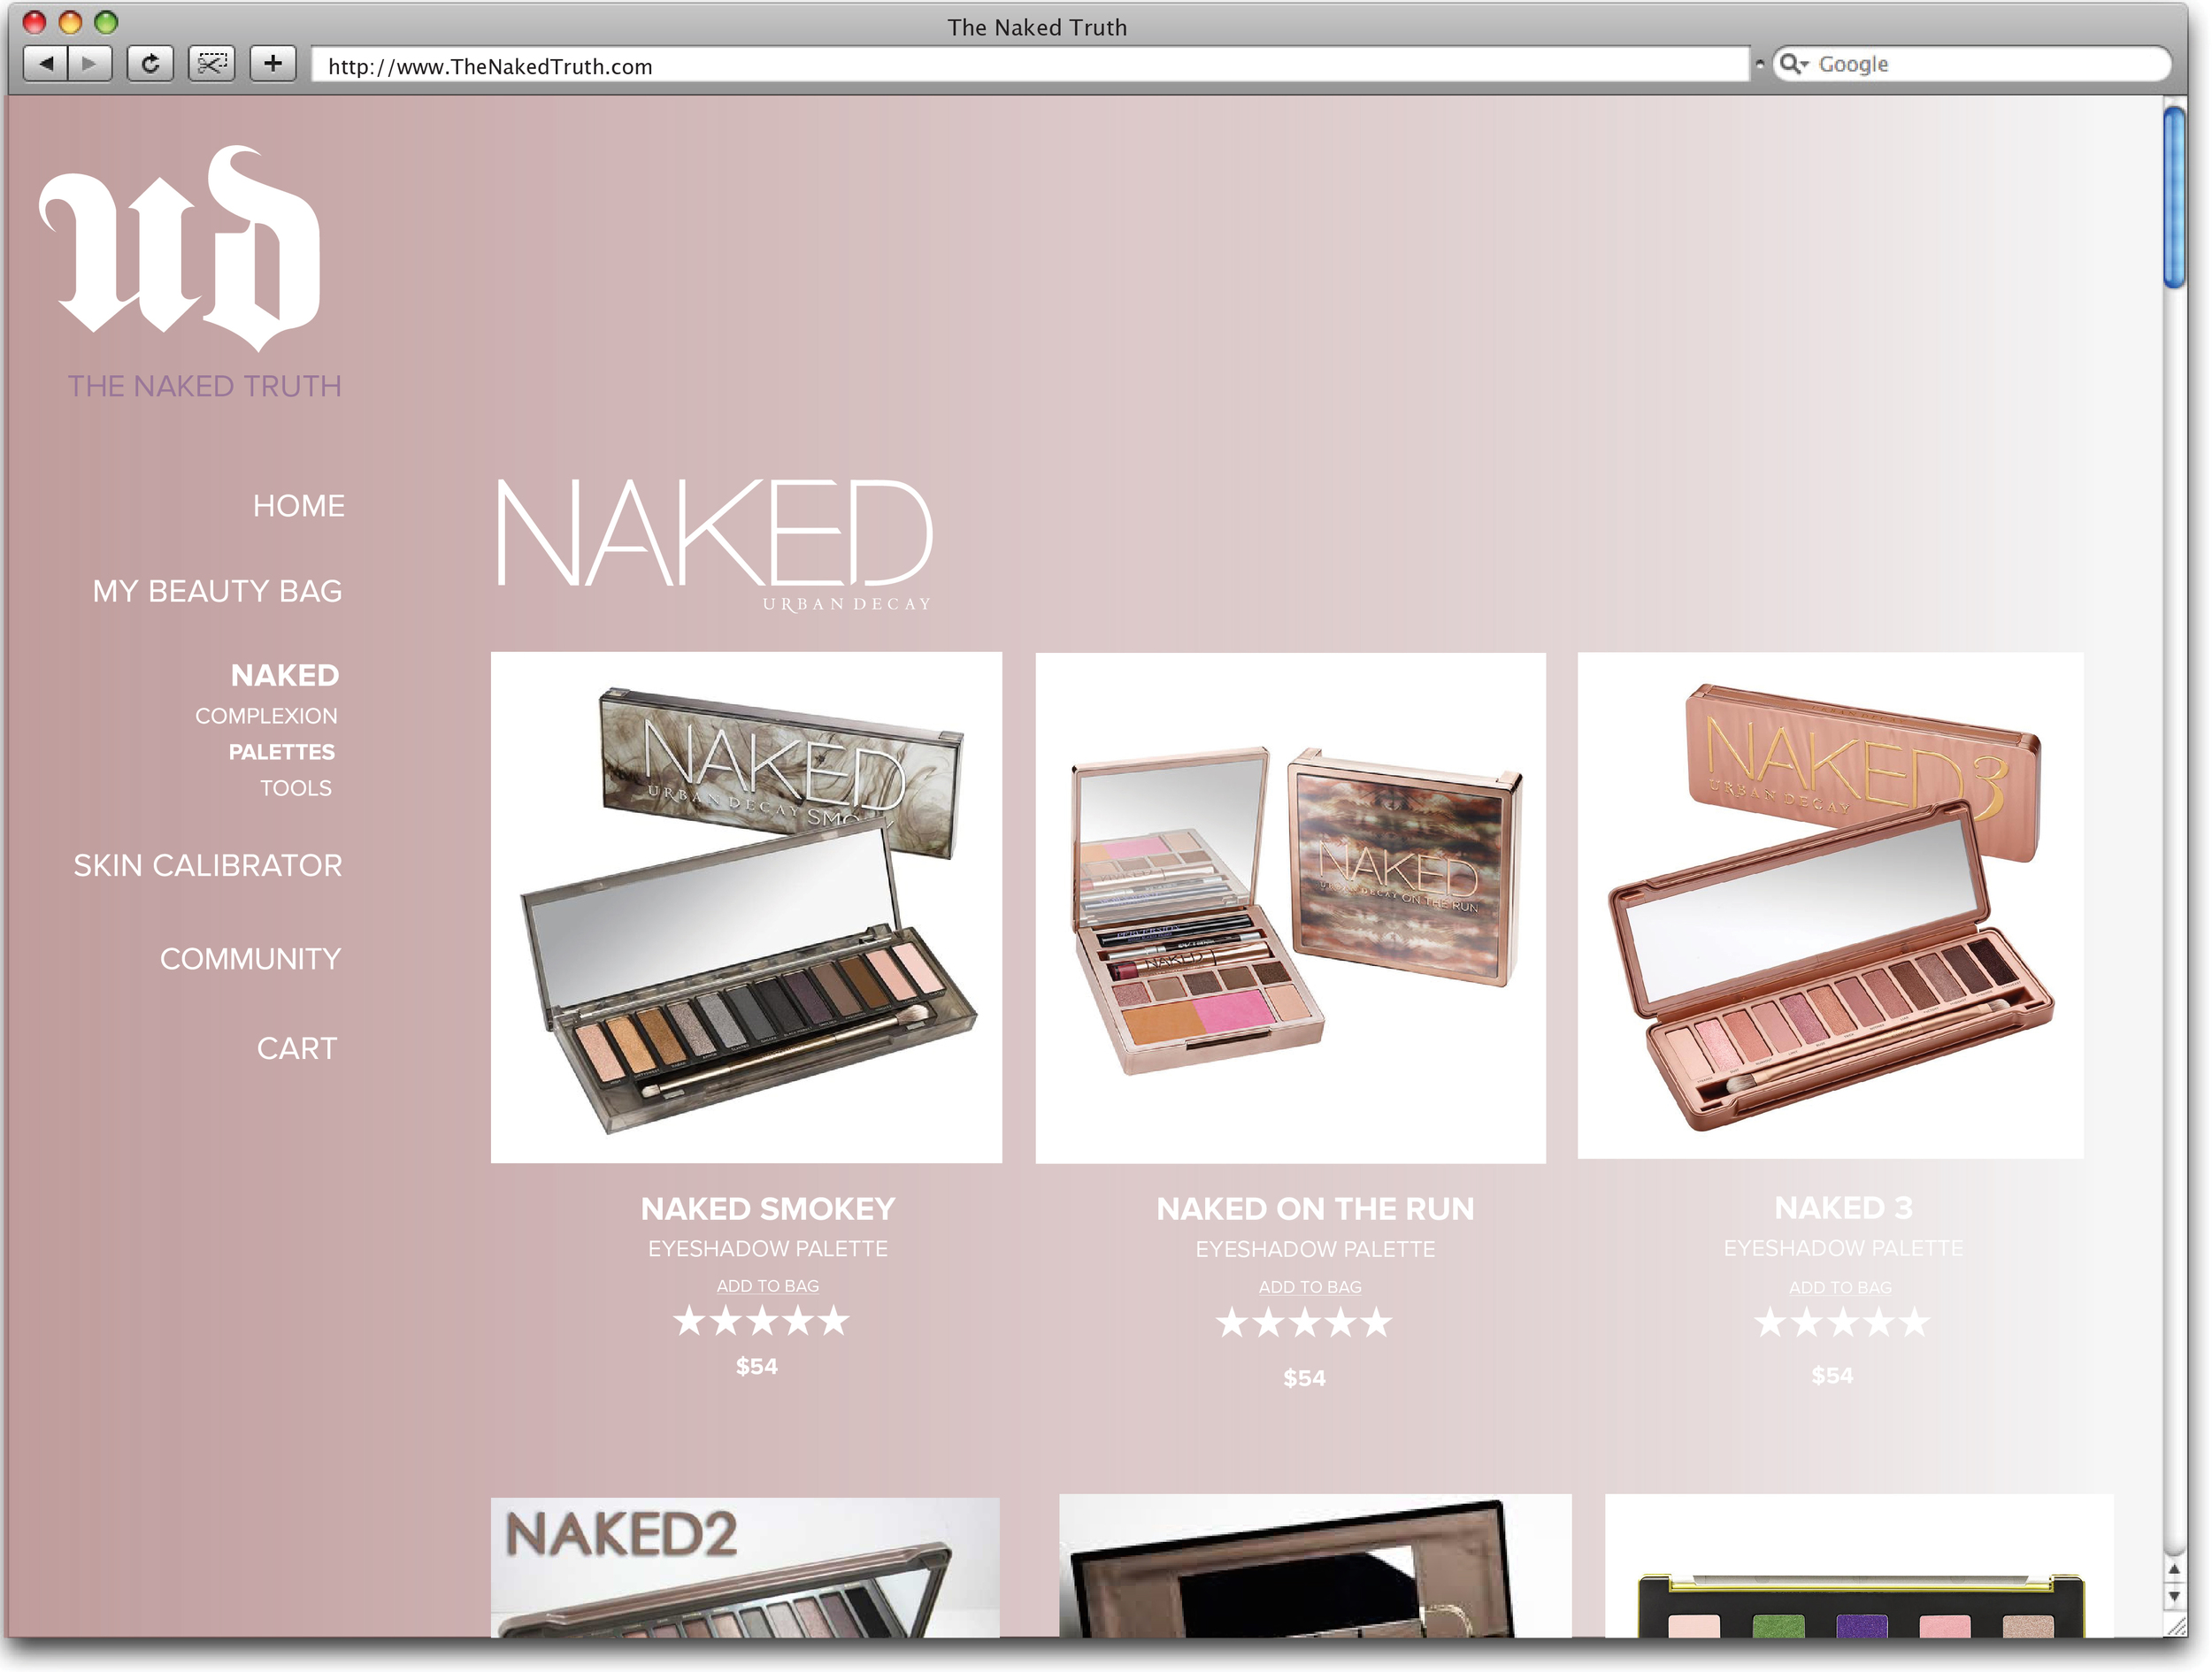The height and width of the screenshot is (1672, 2212).
Task: Close the window with the red button
Action: [x=34, y=22]
